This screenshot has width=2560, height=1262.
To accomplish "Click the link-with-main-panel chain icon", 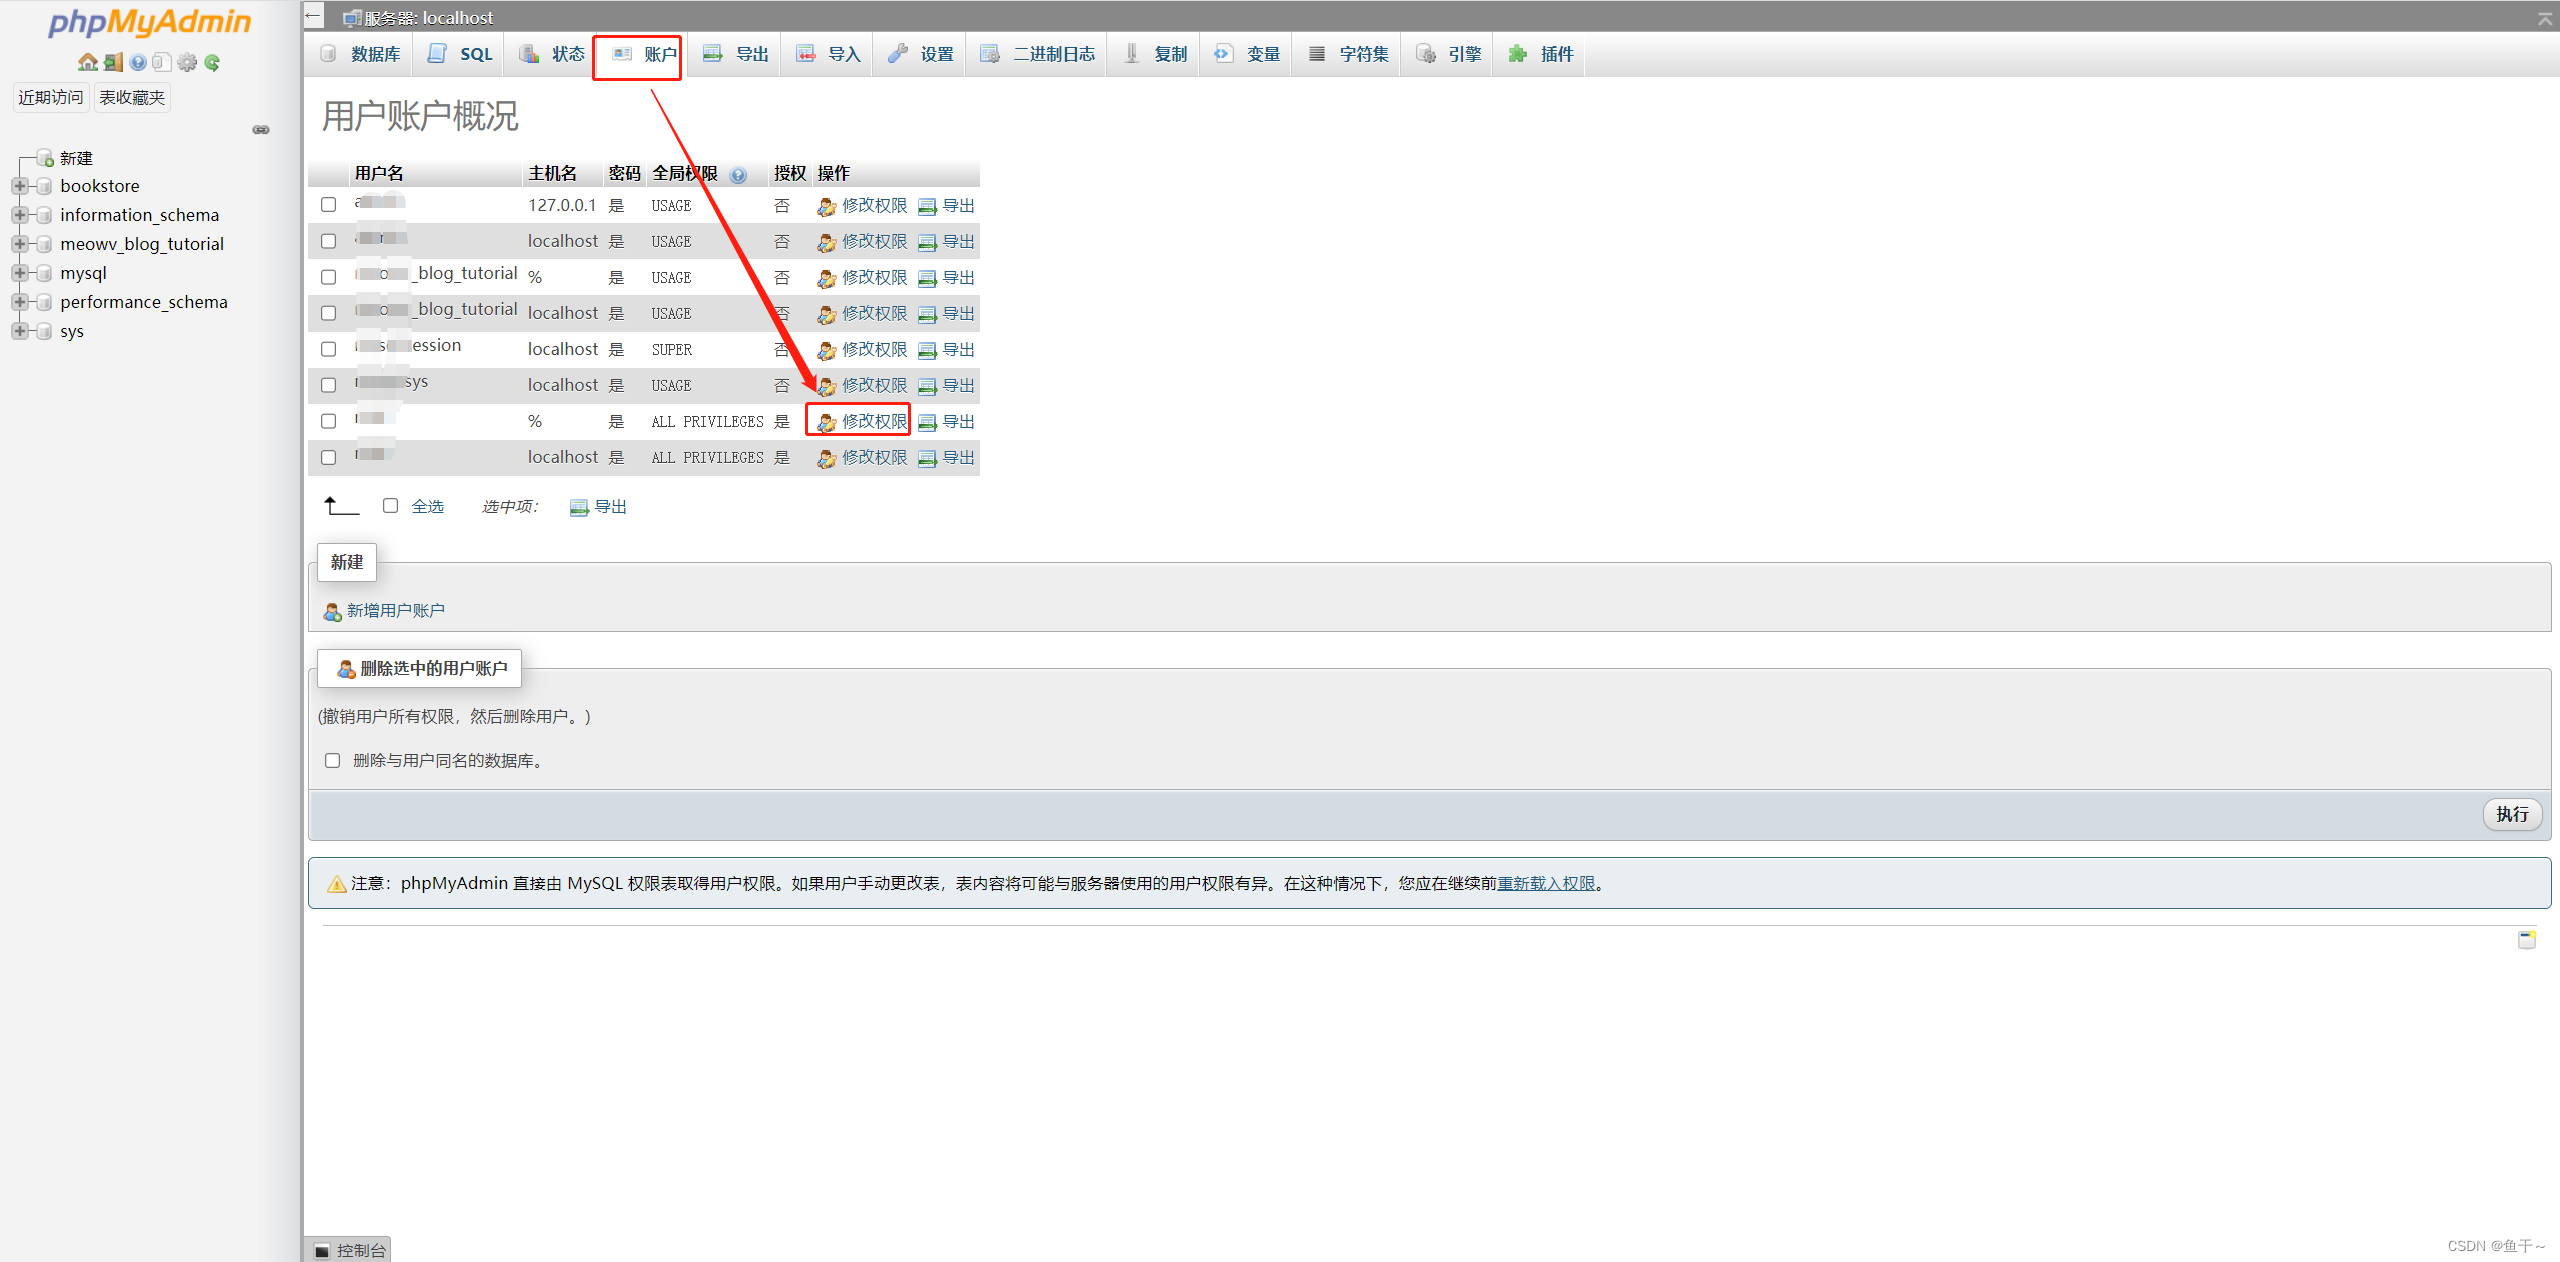I will (261, 130).
